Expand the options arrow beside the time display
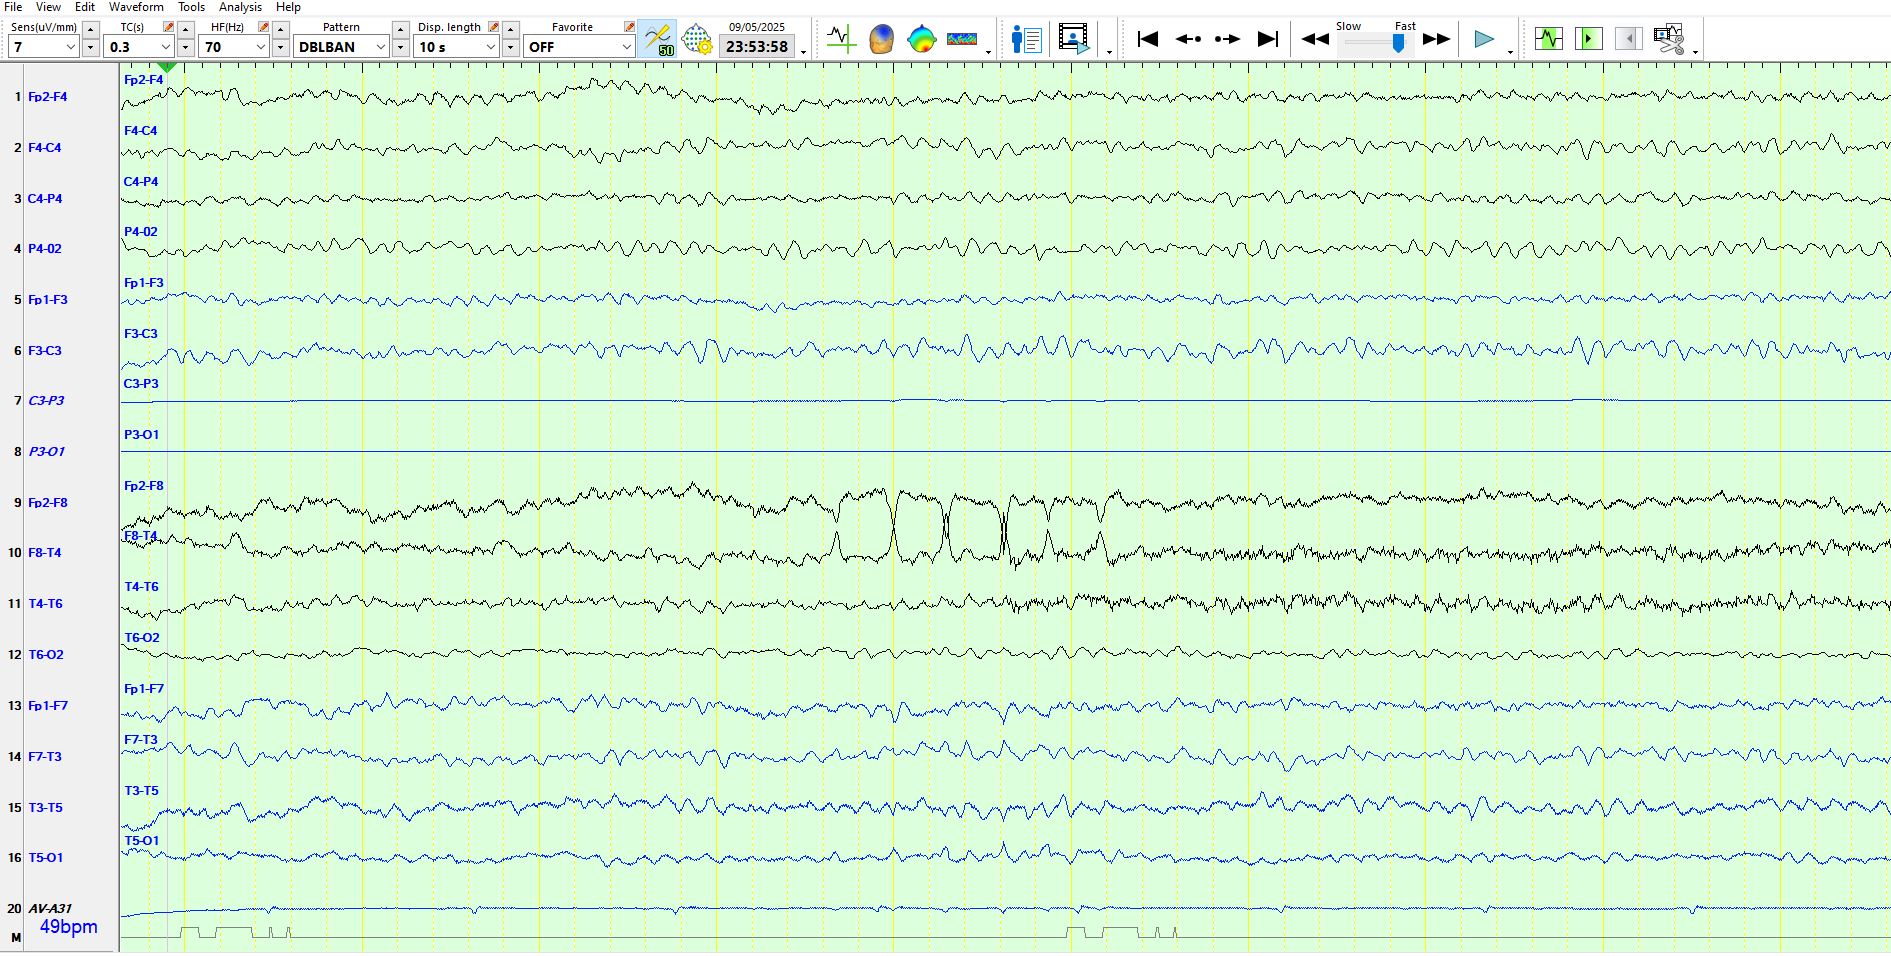Viewport: 1891px width, 956px height. 803,51
